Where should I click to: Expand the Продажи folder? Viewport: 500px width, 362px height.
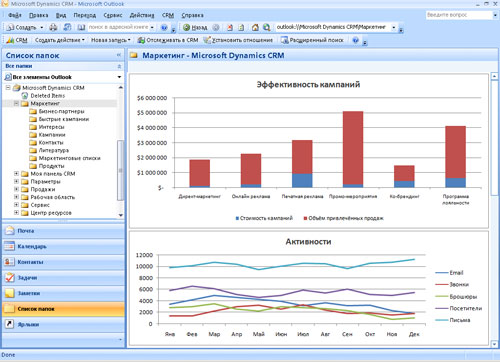coord(16,189)
